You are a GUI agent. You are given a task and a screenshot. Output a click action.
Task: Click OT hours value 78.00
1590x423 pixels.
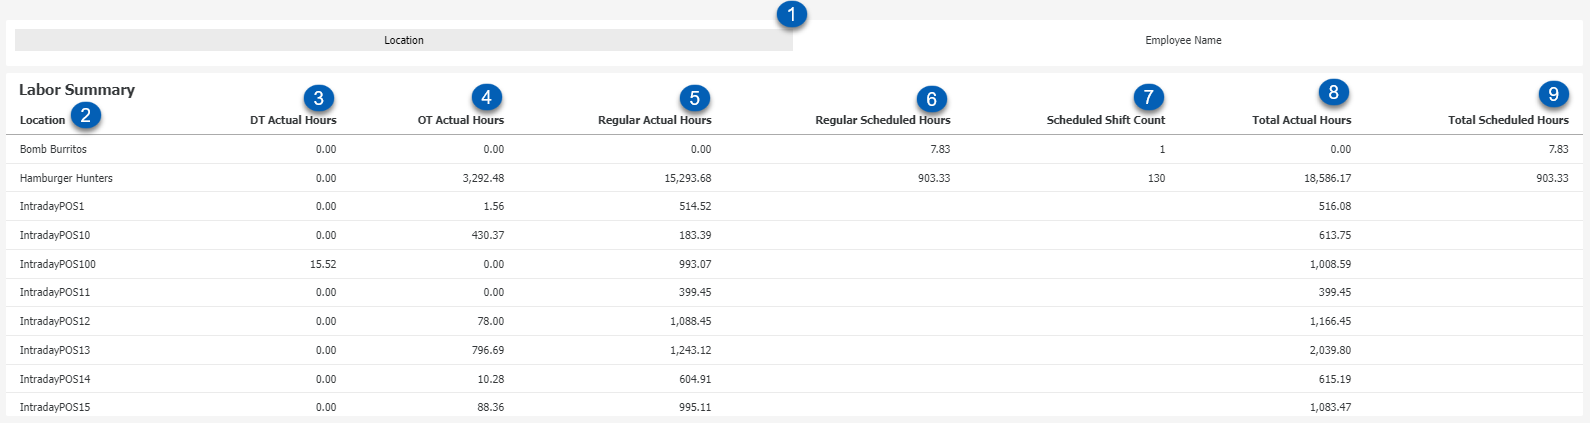pos(491,321)
